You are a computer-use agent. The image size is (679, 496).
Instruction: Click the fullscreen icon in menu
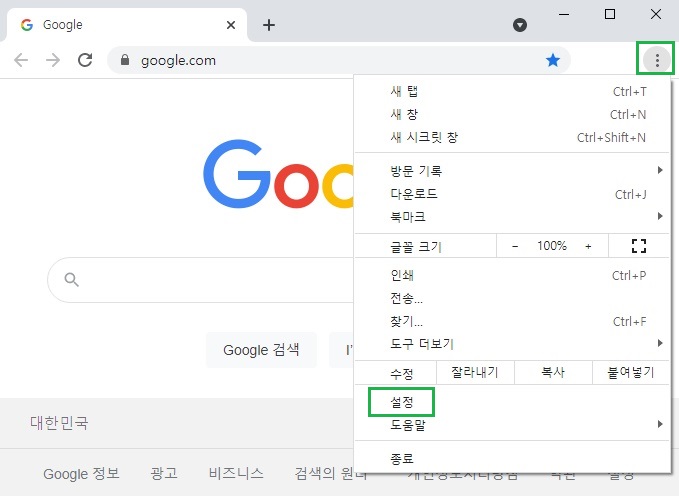639,246
